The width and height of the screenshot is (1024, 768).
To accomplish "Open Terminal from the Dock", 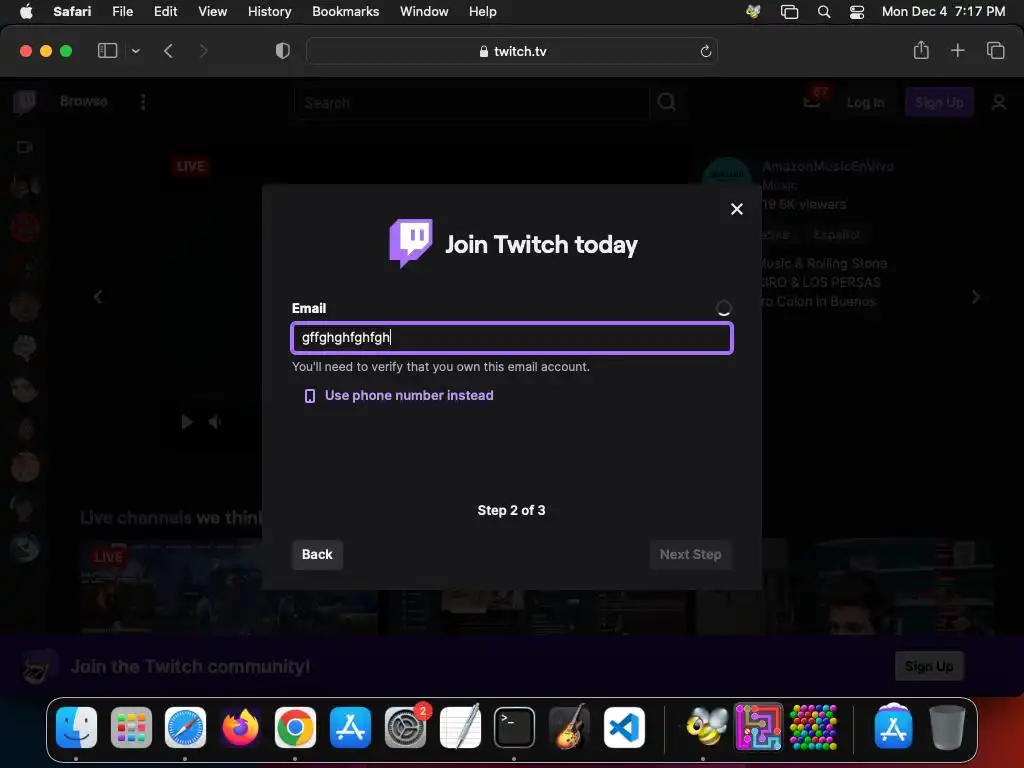I will [514, 727].
